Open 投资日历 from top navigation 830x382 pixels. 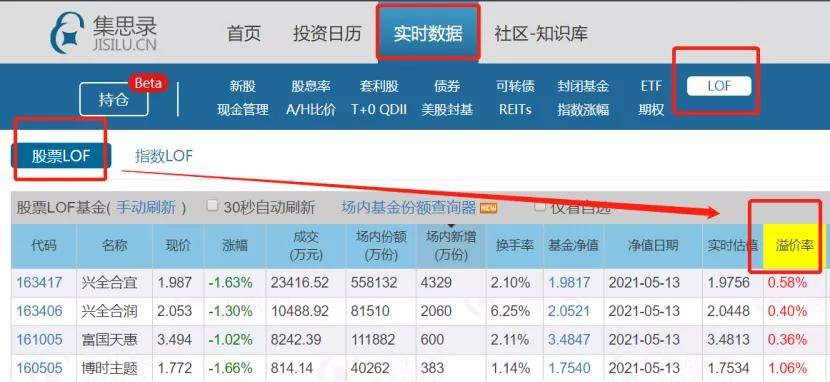point(327,33)
